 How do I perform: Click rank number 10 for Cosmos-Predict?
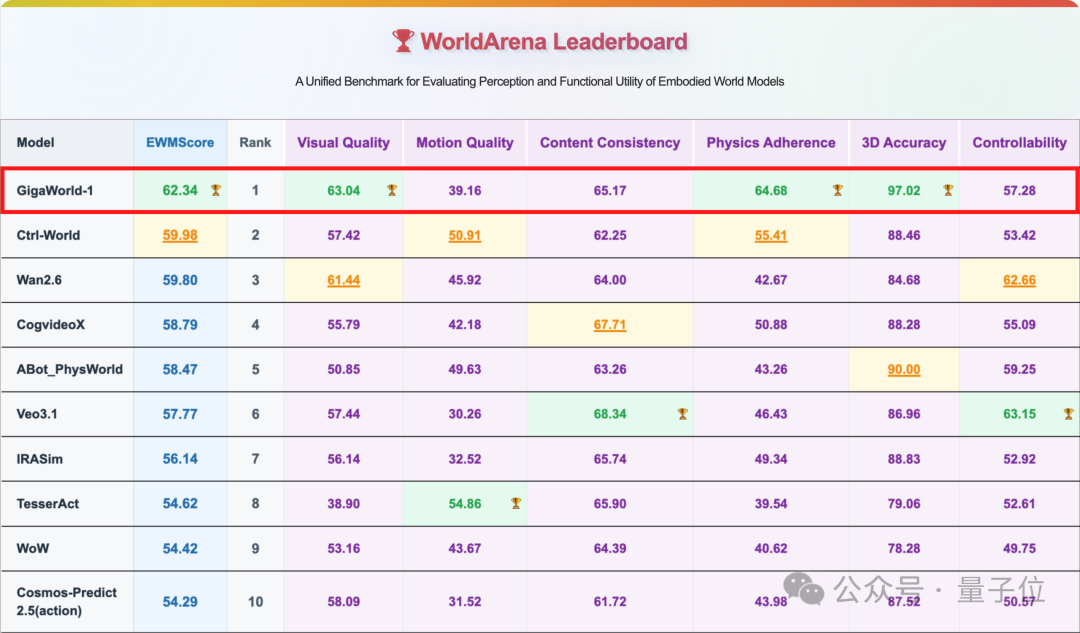[x=255, y=602]
